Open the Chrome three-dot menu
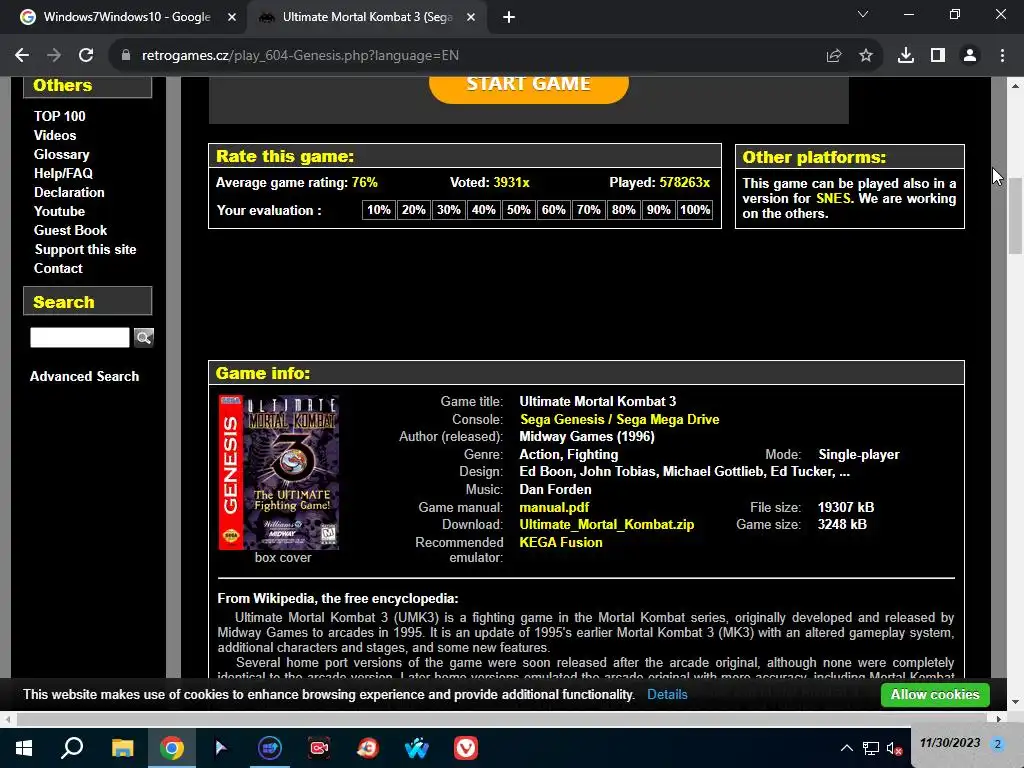This screenshot has width=1024, height=768. pos(1002,56)
